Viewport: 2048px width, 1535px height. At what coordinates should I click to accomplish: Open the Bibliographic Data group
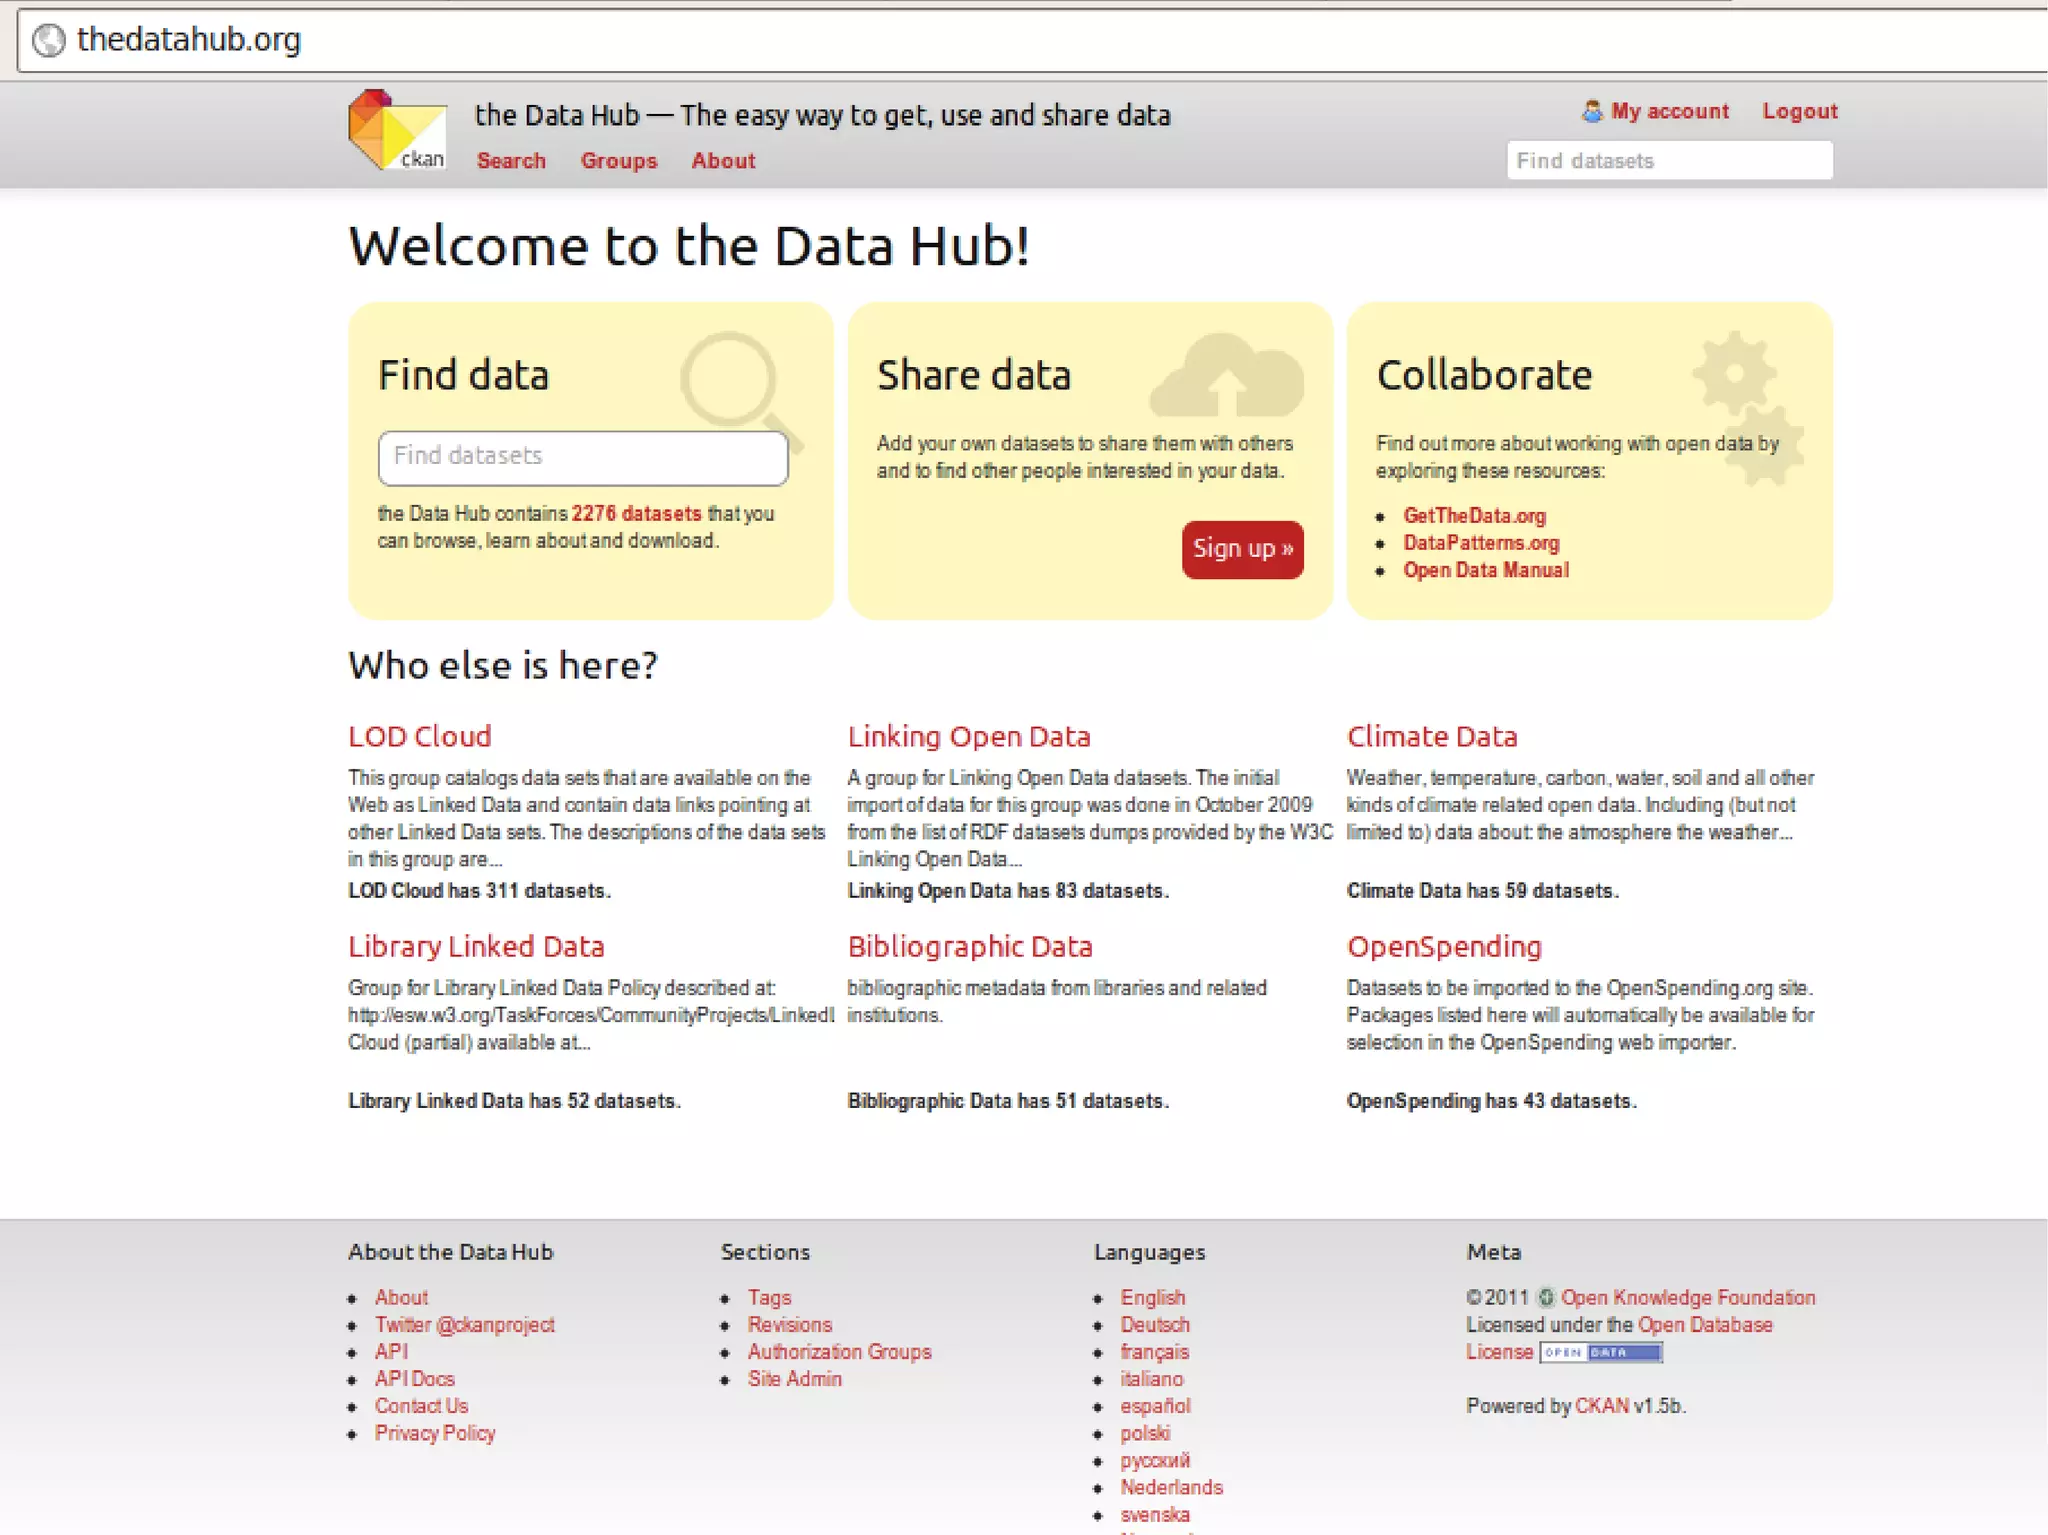pos(970,947)
